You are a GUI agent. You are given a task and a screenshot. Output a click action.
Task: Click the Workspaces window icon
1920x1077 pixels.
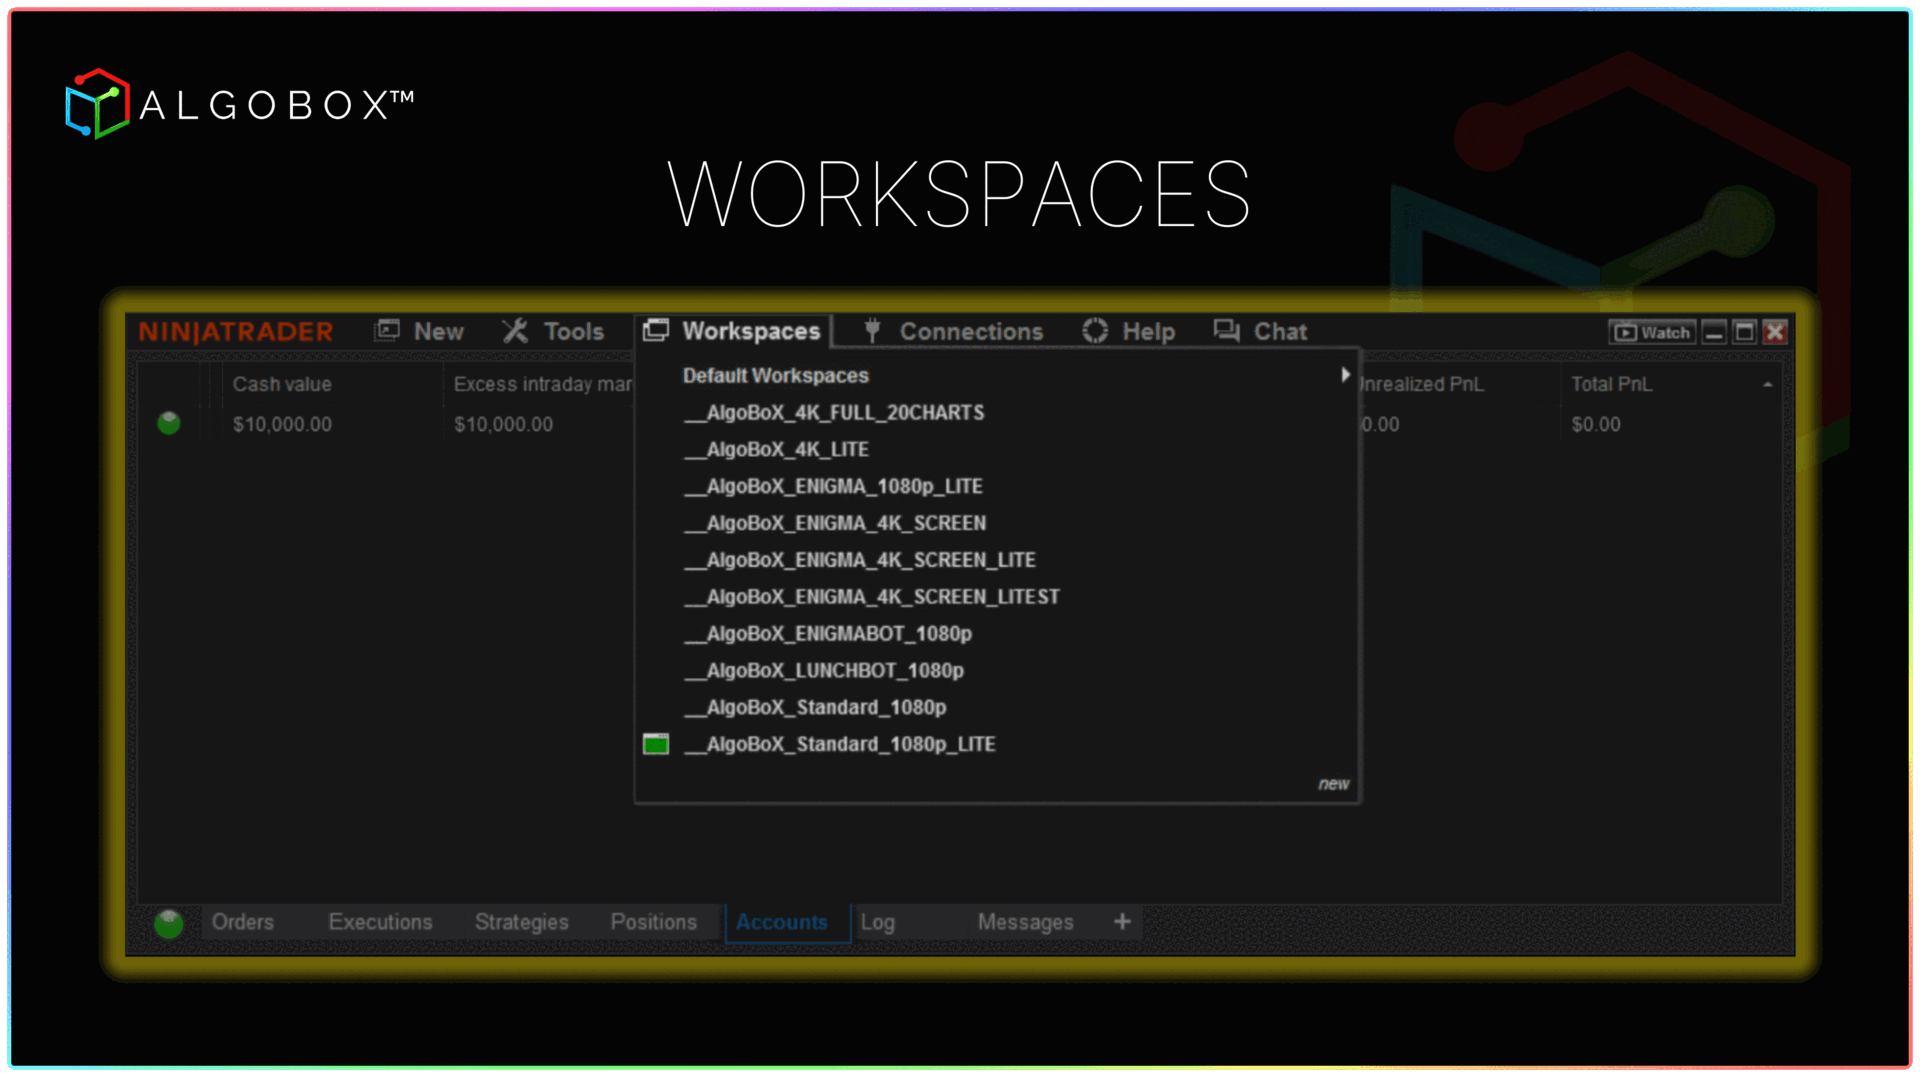[656, 331]
